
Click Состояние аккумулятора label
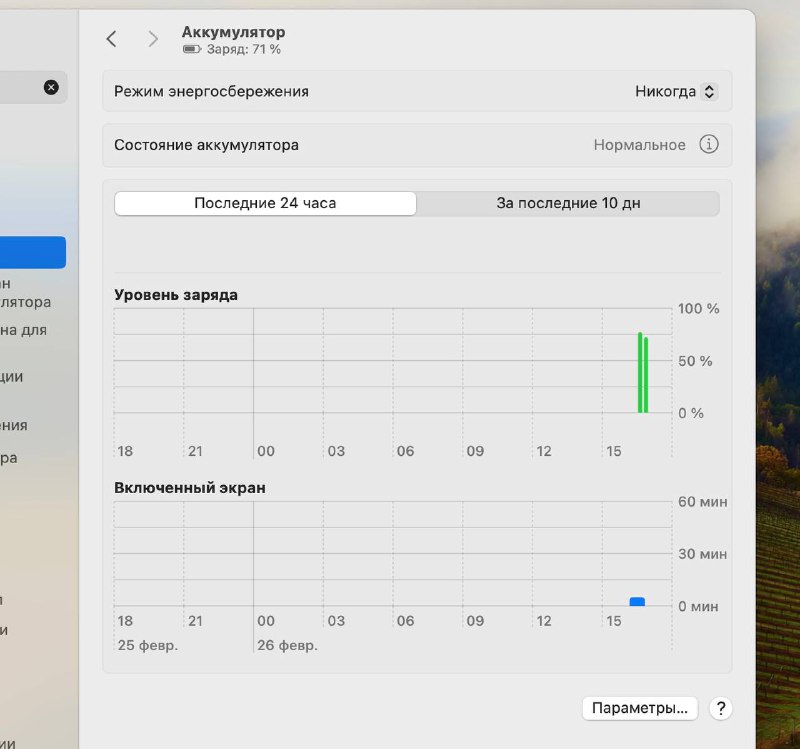tap(206, 145)
